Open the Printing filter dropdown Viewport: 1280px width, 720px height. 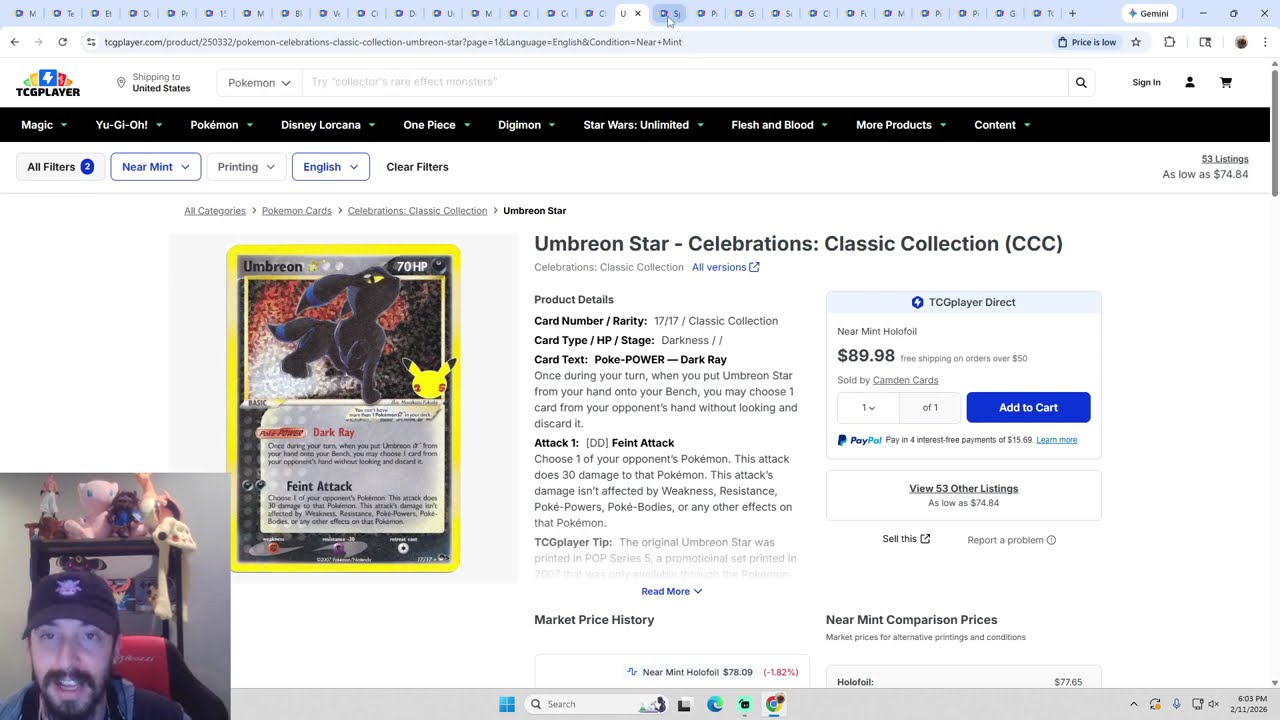click(x=245, y=167)
